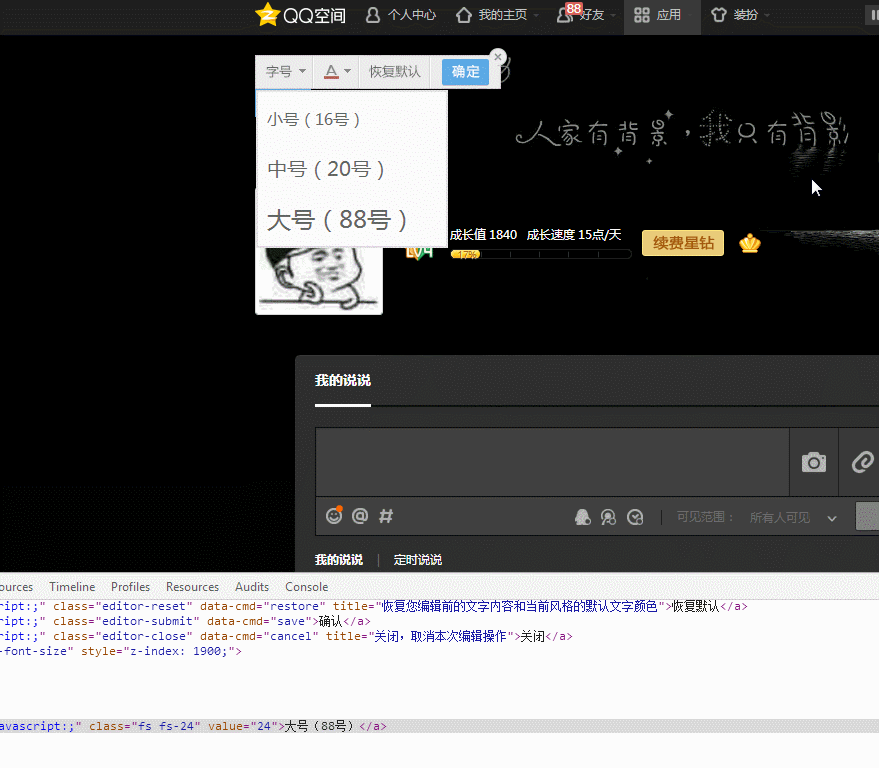The height and width of the screenshot is (768, 879).
Task: Expand the 字号 font size dropdown
Action: click(x=286, y=72)
